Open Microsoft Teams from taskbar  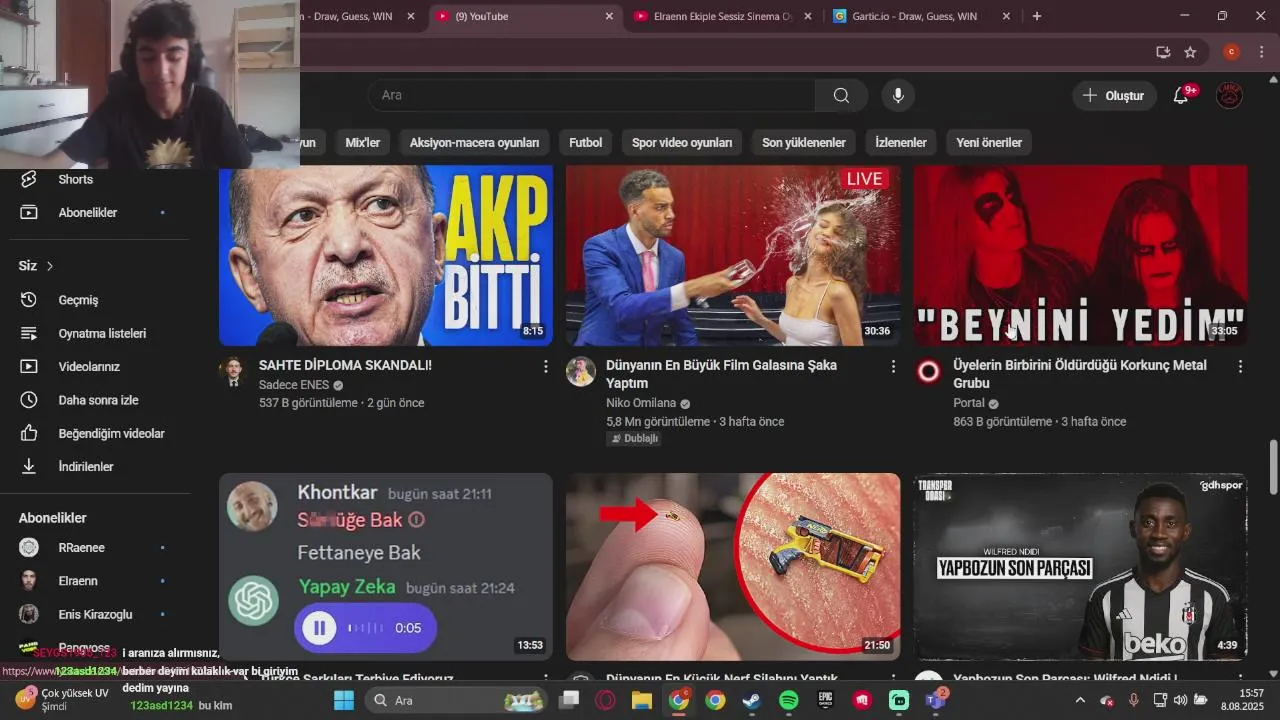935,700
